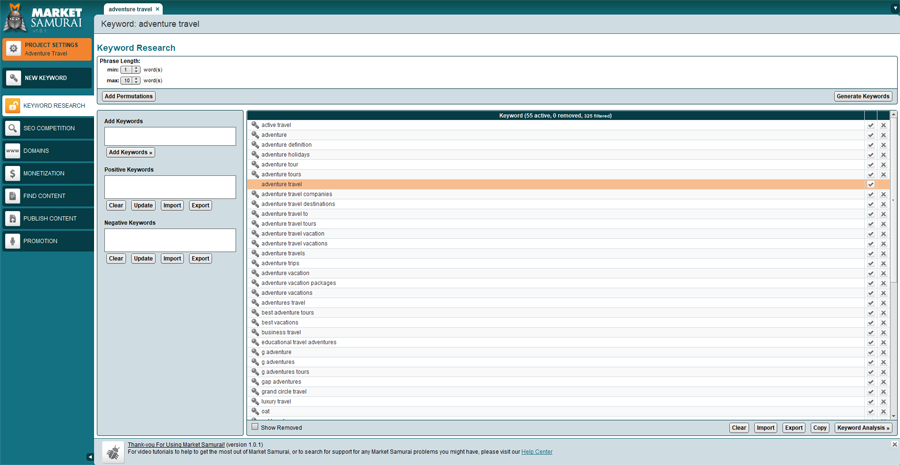Screen dimensions: 900x465
Task: Click key icon beside gap adventures
Action: pos(255,382)
